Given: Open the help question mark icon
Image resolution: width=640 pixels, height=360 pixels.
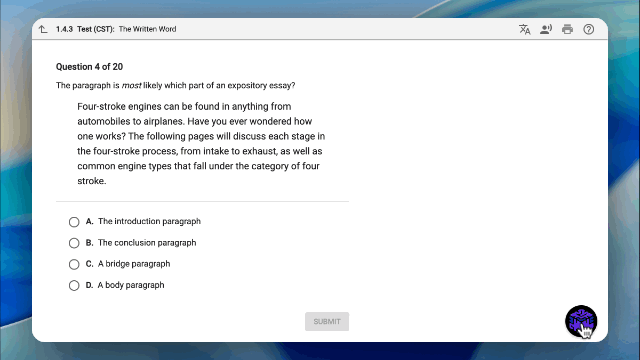Looking at the screenshot, I should (589, 29).
